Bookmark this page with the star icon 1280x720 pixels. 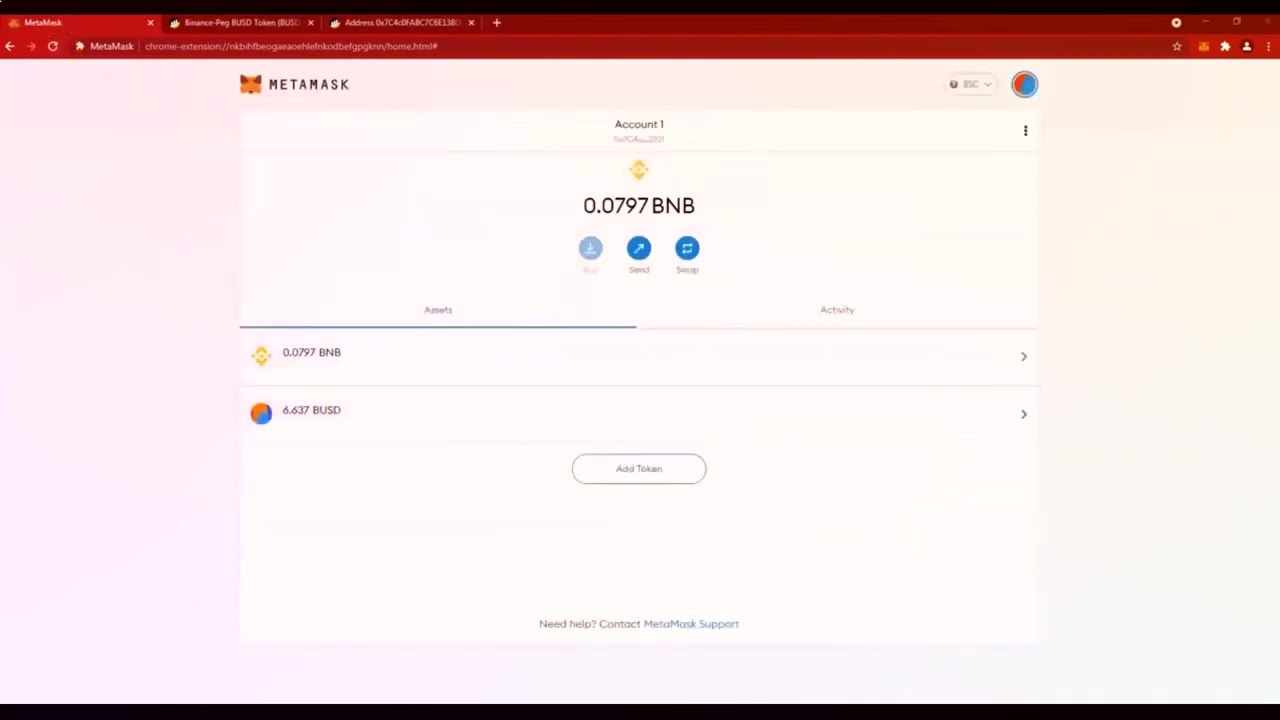coord(1177,46)
